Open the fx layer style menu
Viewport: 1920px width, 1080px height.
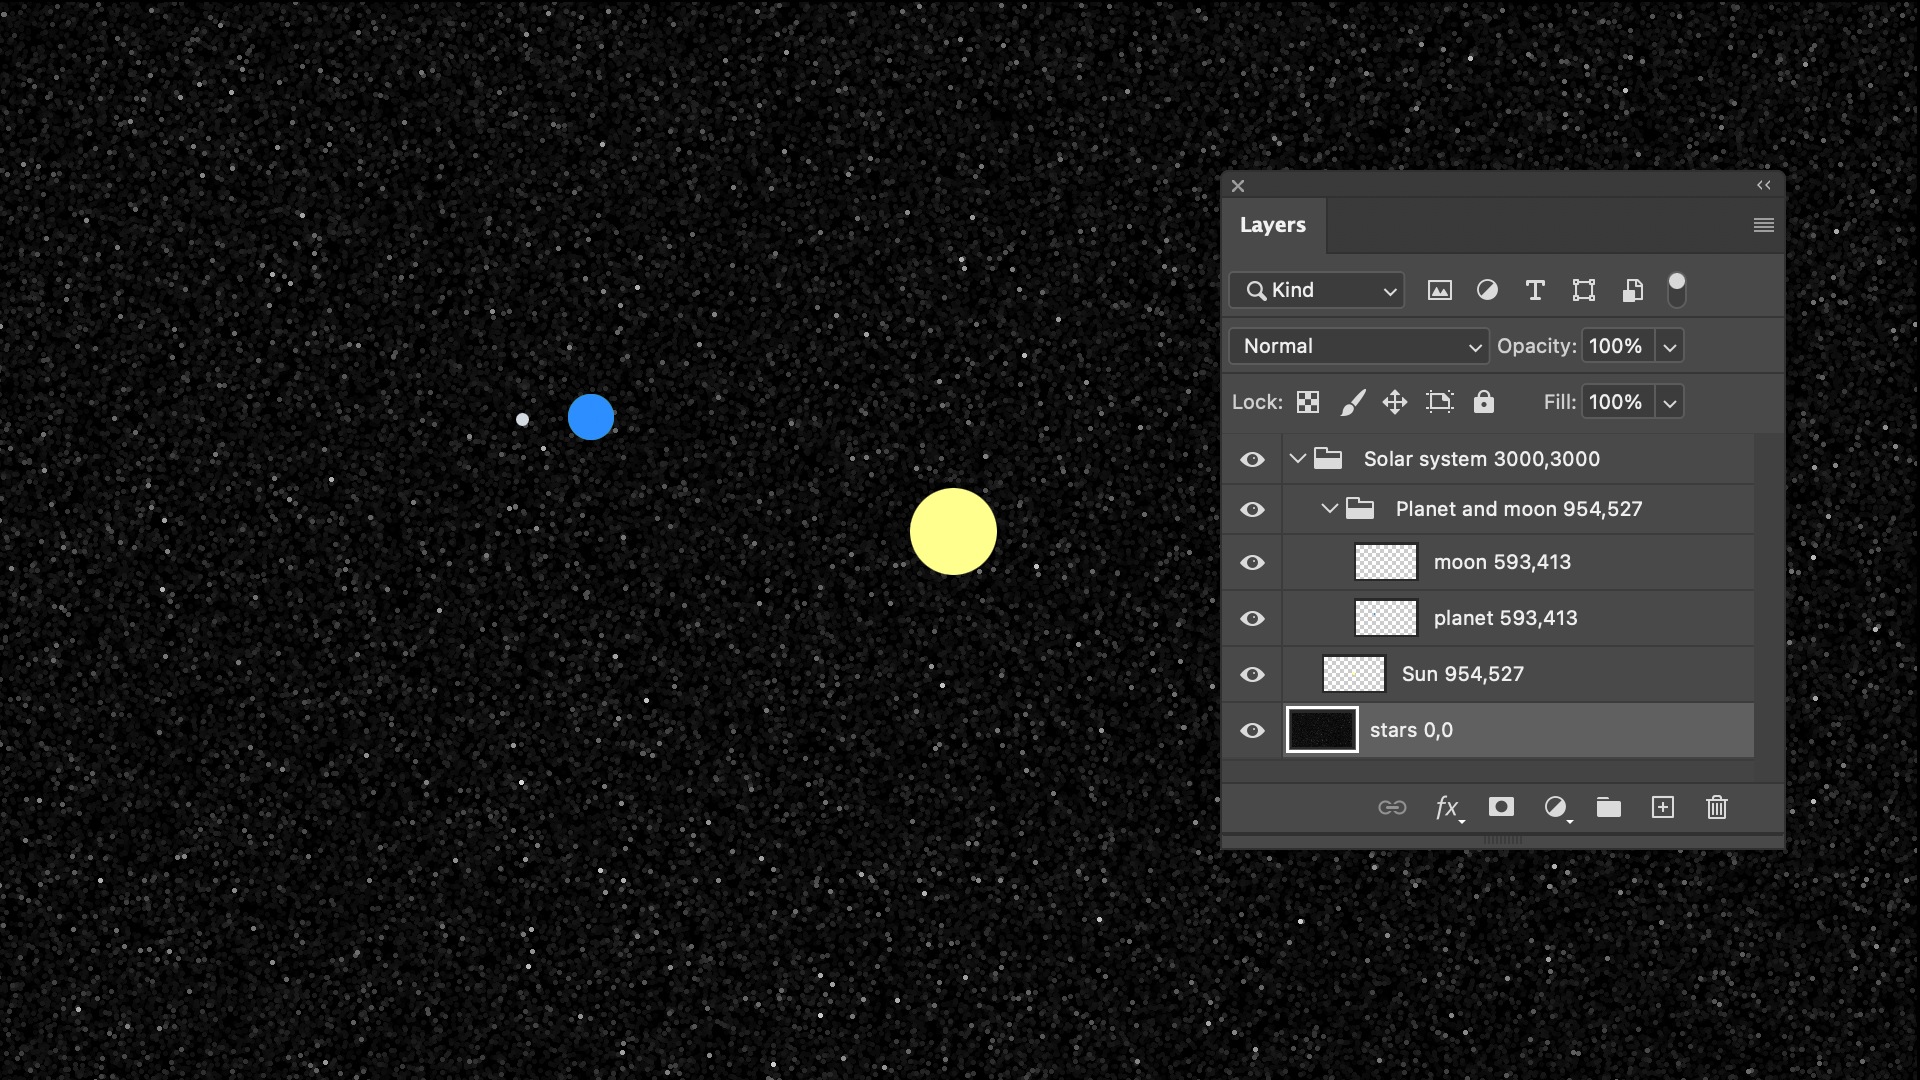click(x=1447, y=807)
